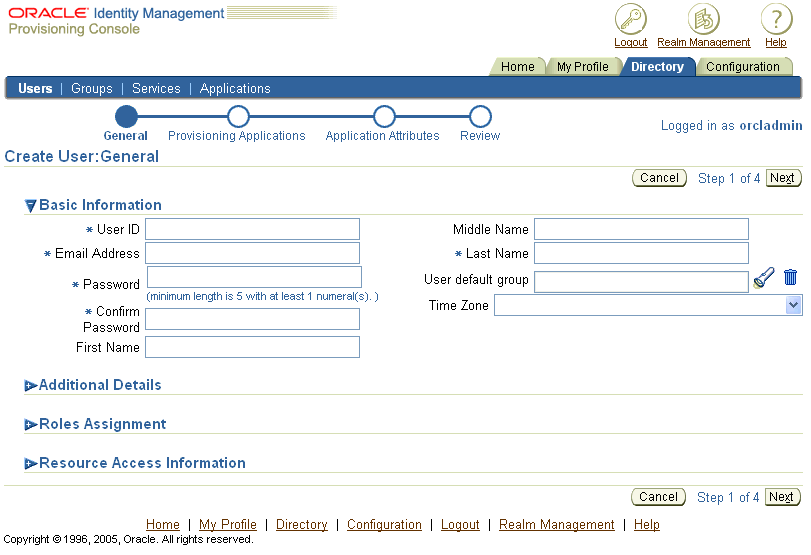811x555 pixels.
Task: Expand Resource Access Information section
Action: (x=31, y=464)
